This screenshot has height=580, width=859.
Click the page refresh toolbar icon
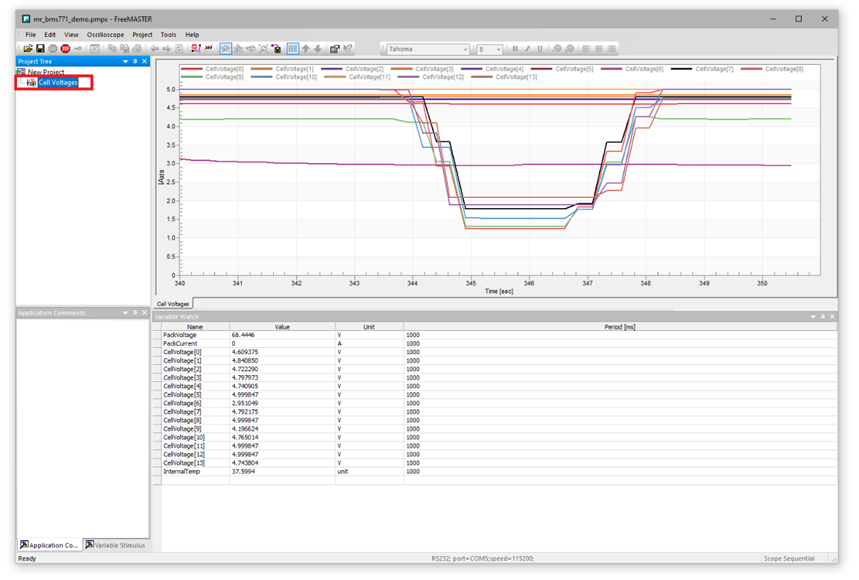179,49
